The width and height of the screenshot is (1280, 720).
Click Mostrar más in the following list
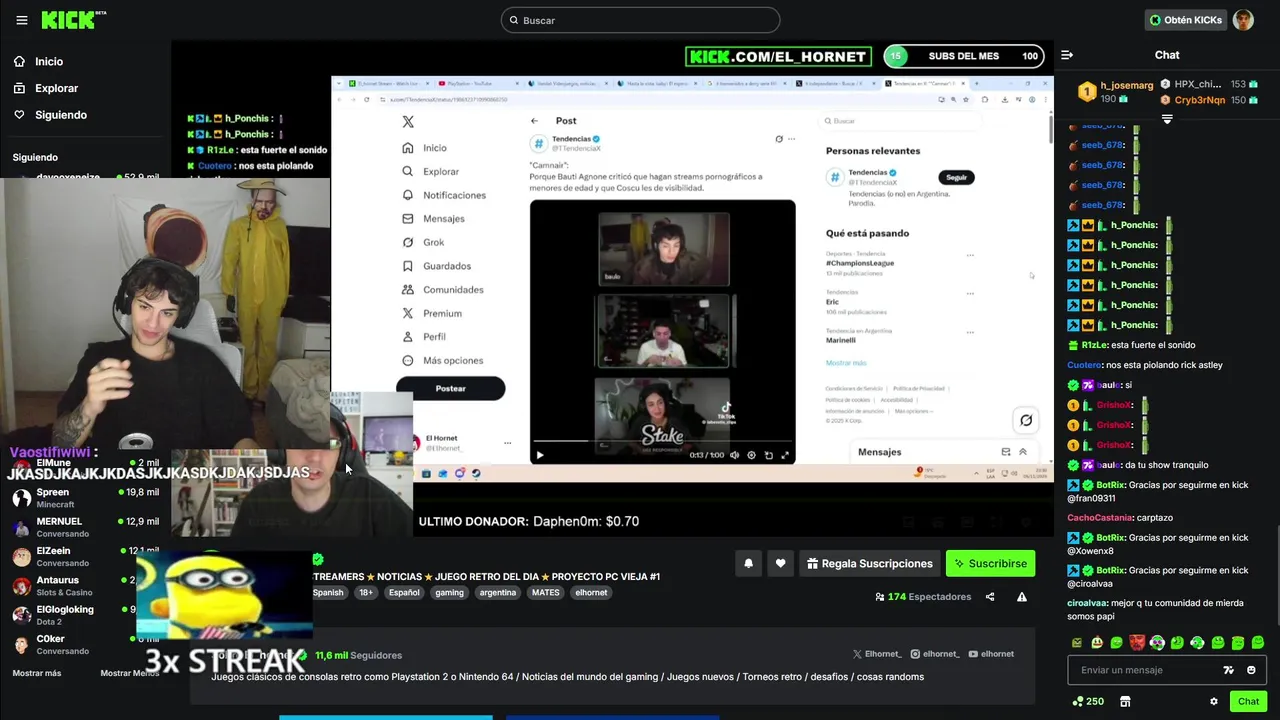37,673
